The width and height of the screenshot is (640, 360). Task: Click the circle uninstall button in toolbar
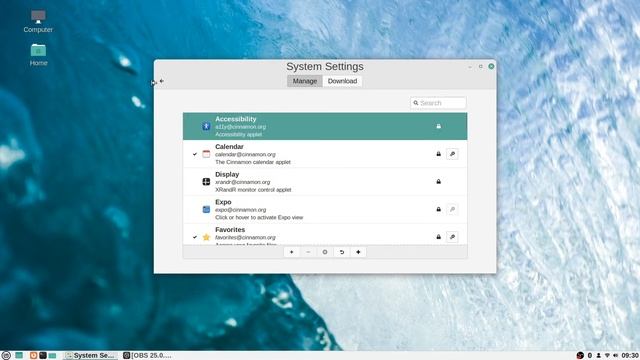325,252
